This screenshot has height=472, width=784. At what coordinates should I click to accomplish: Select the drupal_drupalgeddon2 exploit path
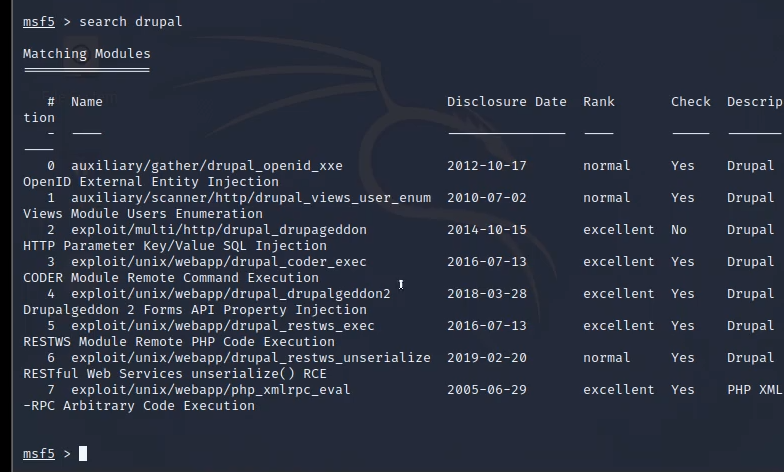(x=231, y=294)
